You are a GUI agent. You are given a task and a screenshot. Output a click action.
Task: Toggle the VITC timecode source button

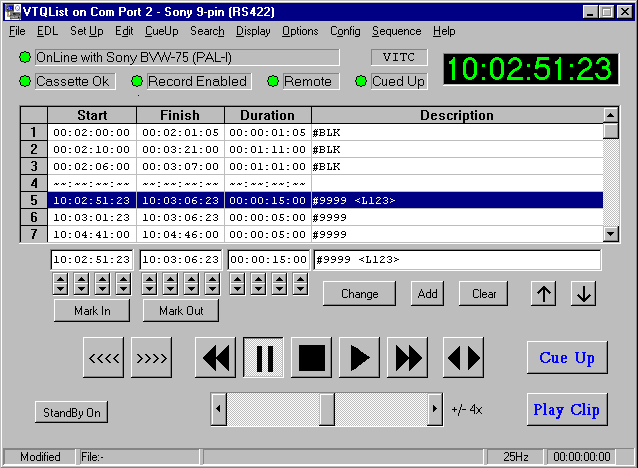coord(399,58)
